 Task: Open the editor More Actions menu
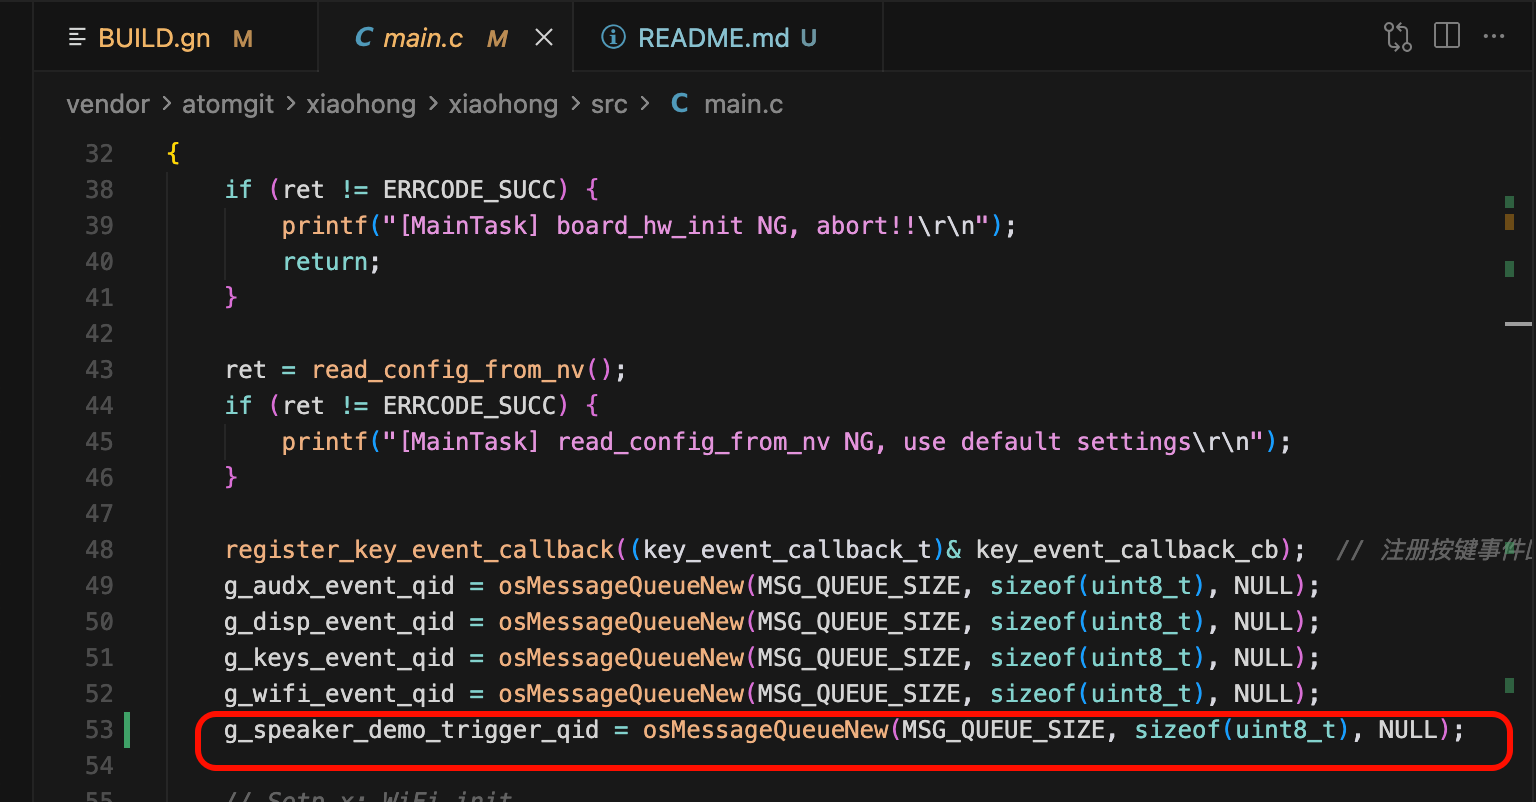pyautogui.click(x=1494, y=37)
